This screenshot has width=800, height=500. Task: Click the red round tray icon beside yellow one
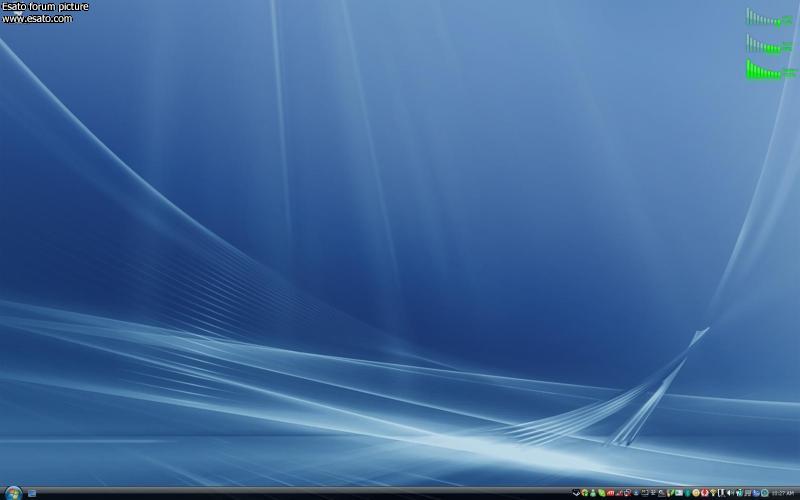pyautogui.click(x=705, y=493)
